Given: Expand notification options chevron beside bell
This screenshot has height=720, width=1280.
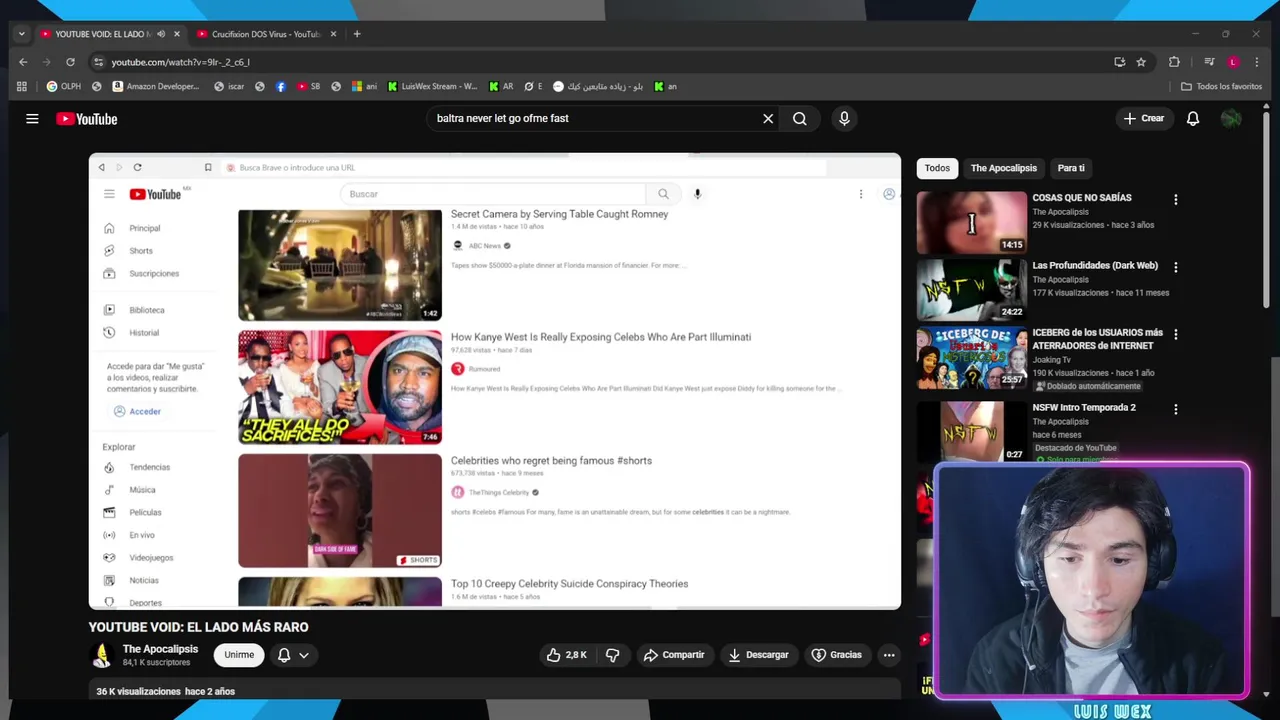Looking at the screenshot, I should click(x=303, y=655).
